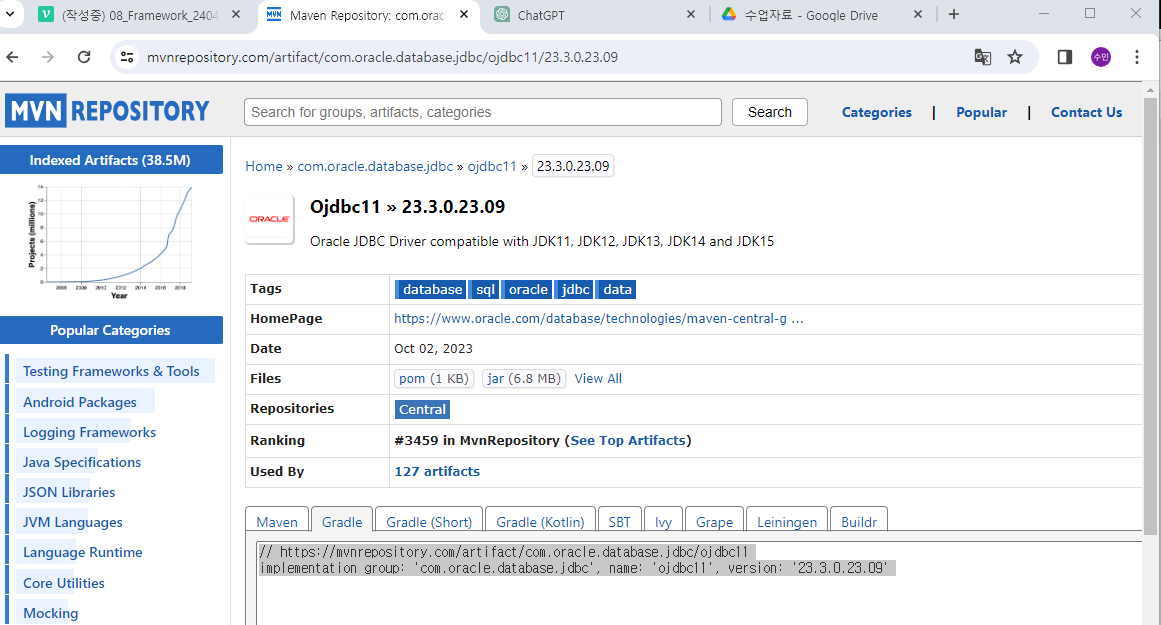Open the Oracle homepage URL link
Screen dimensions: 1161x625
598,318
